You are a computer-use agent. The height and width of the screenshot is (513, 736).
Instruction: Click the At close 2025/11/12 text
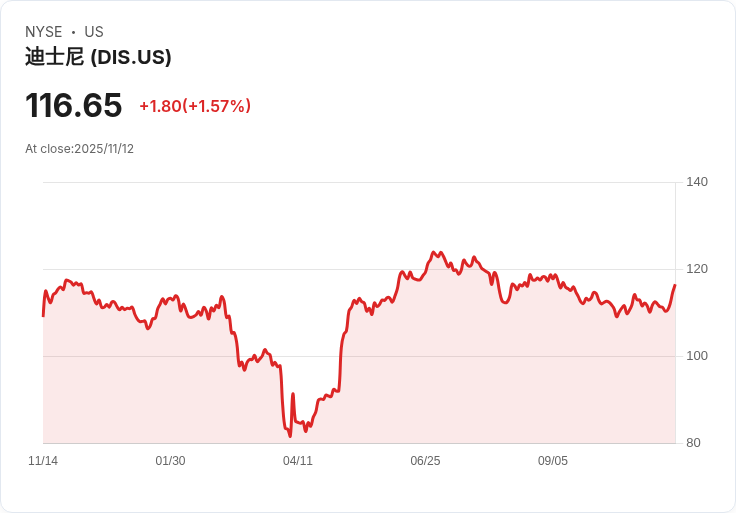[x=80, y=149]
